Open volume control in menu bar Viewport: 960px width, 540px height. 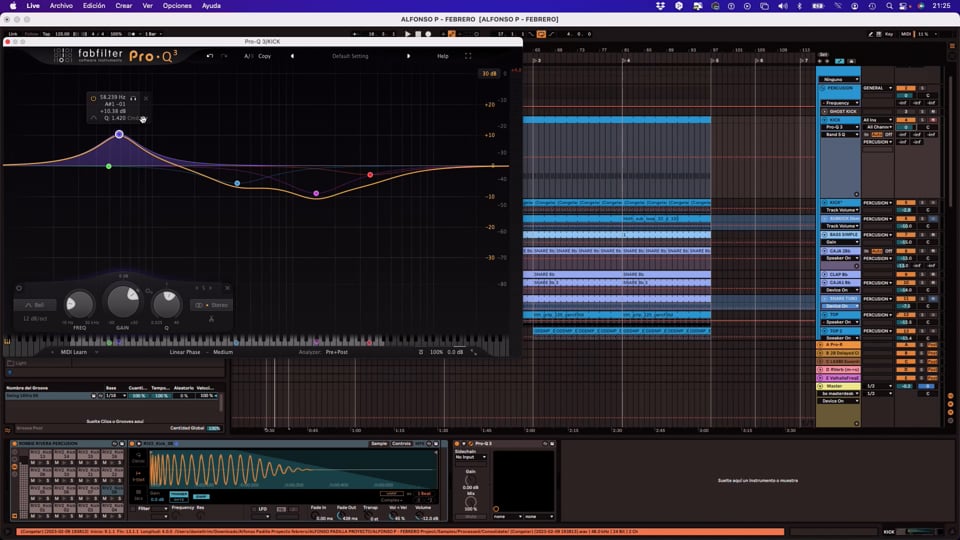click(782, 6)
